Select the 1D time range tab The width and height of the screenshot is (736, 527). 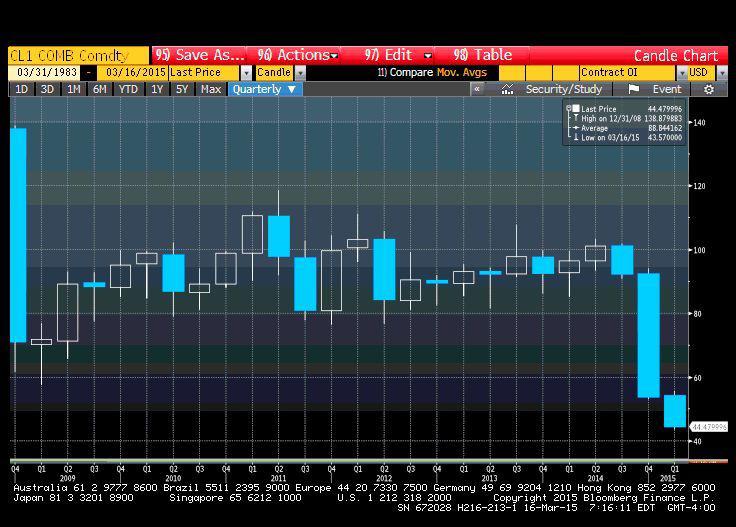22,89
